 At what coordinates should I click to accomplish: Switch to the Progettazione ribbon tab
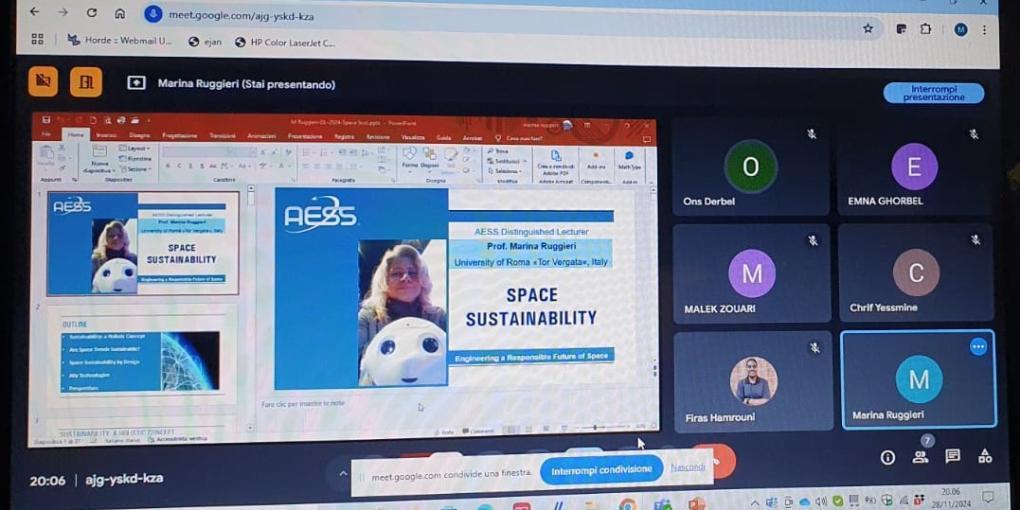click(x=180, y=135)
